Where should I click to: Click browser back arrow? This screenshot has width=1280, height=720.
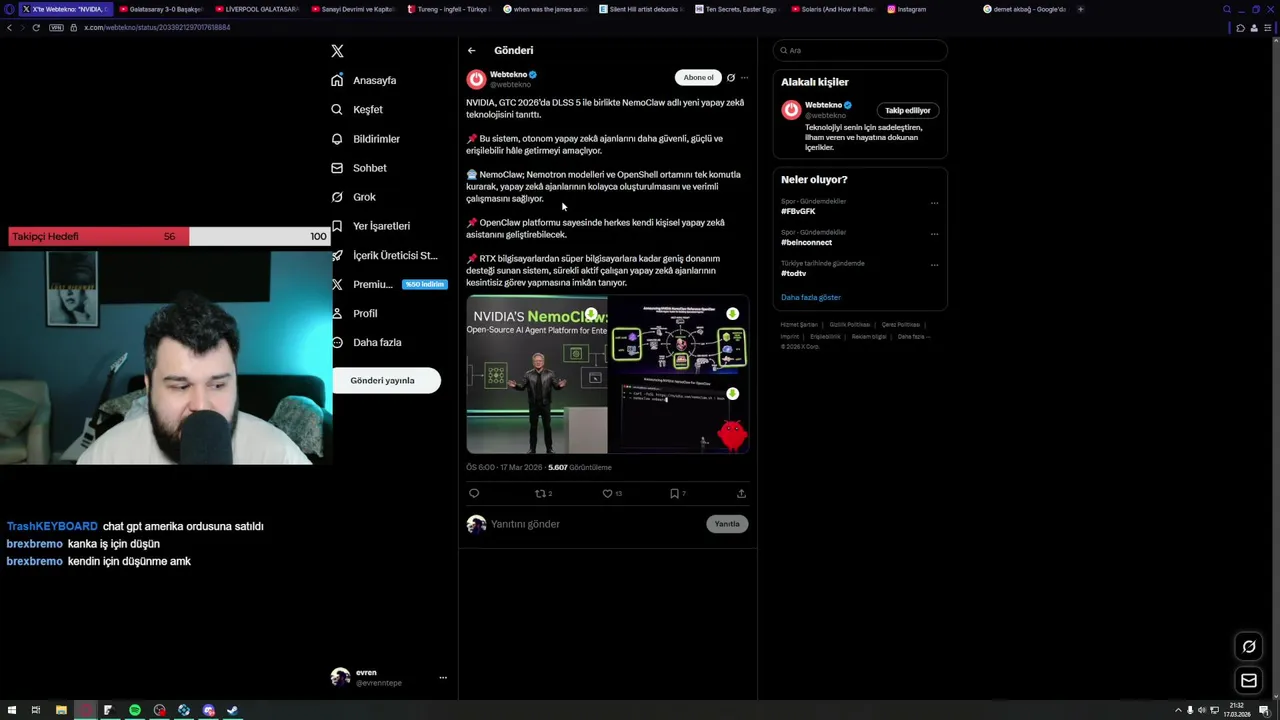pyautogui.click(x=9, y=27)
